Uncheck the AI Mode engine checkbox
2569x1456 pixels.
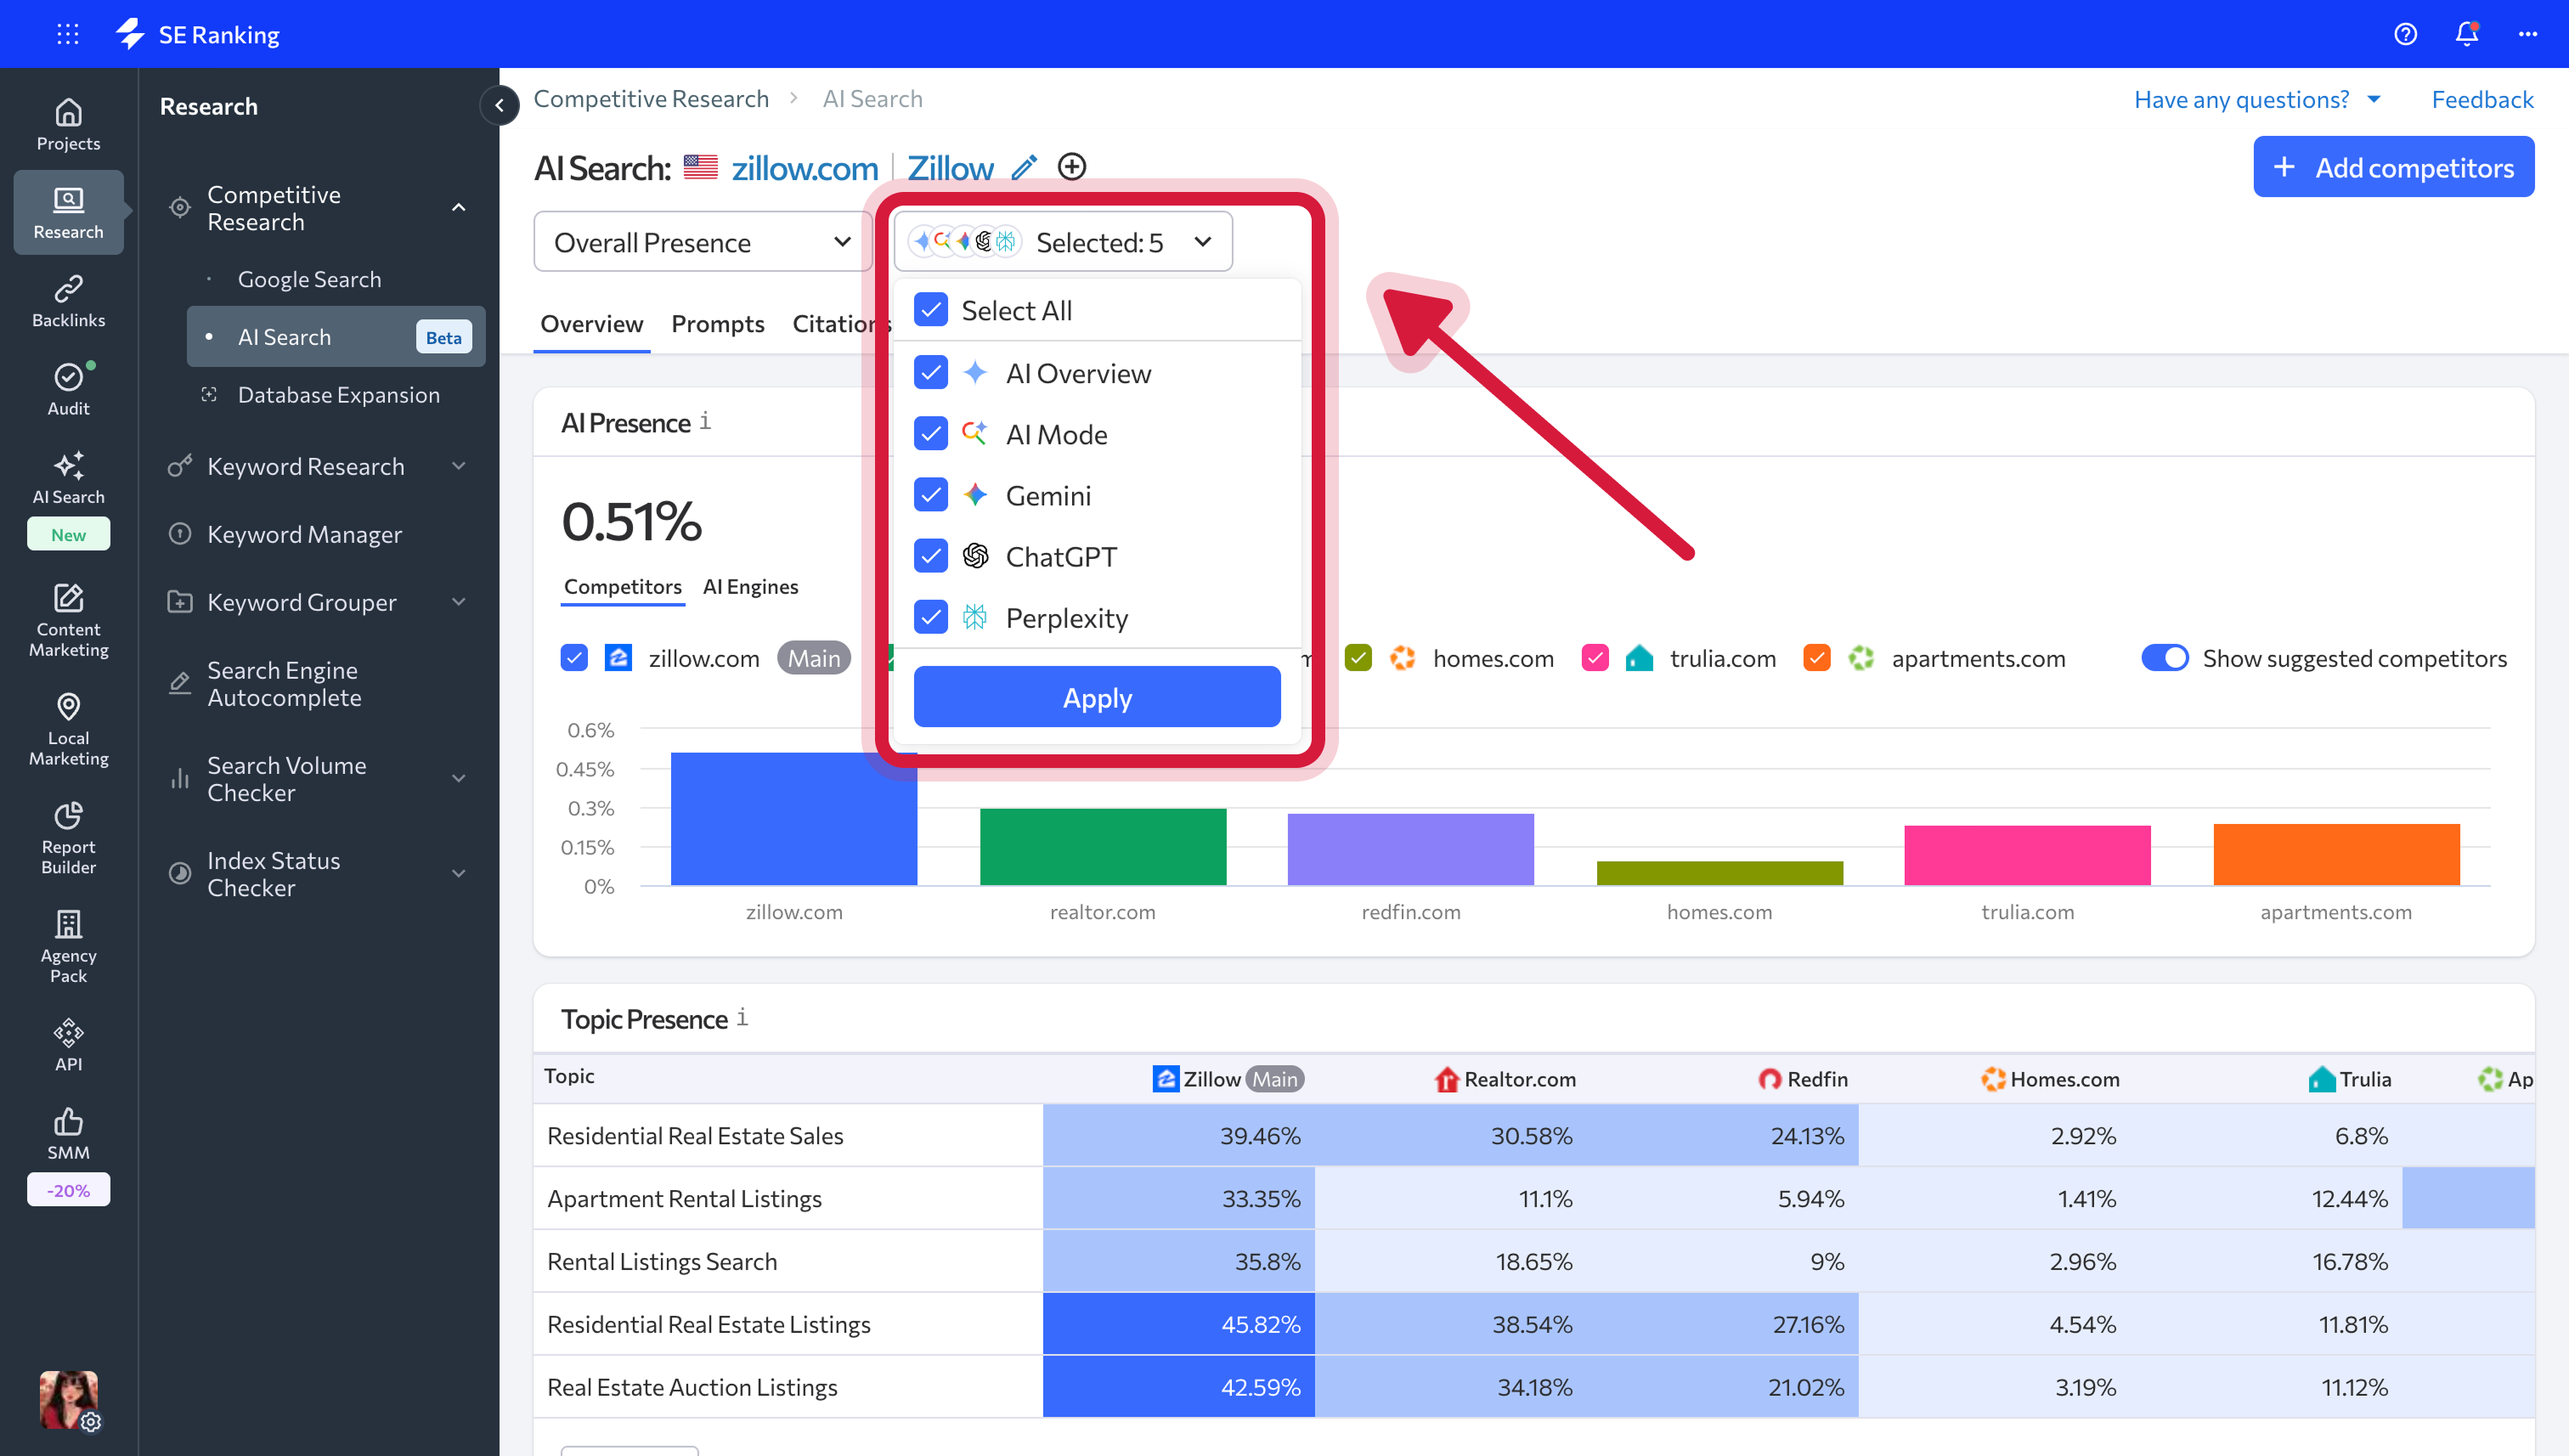[930, 434]
